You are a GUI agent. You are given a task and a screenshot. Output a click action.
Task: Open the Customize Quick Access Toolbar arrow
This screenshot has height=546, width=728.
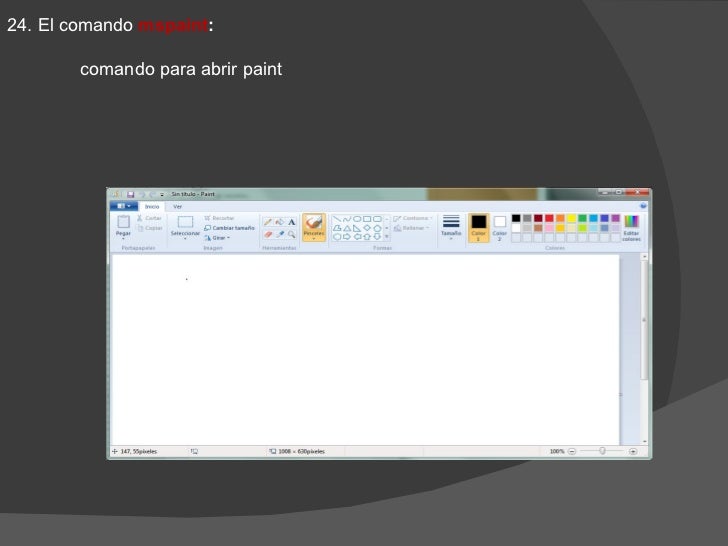point(162,195)
